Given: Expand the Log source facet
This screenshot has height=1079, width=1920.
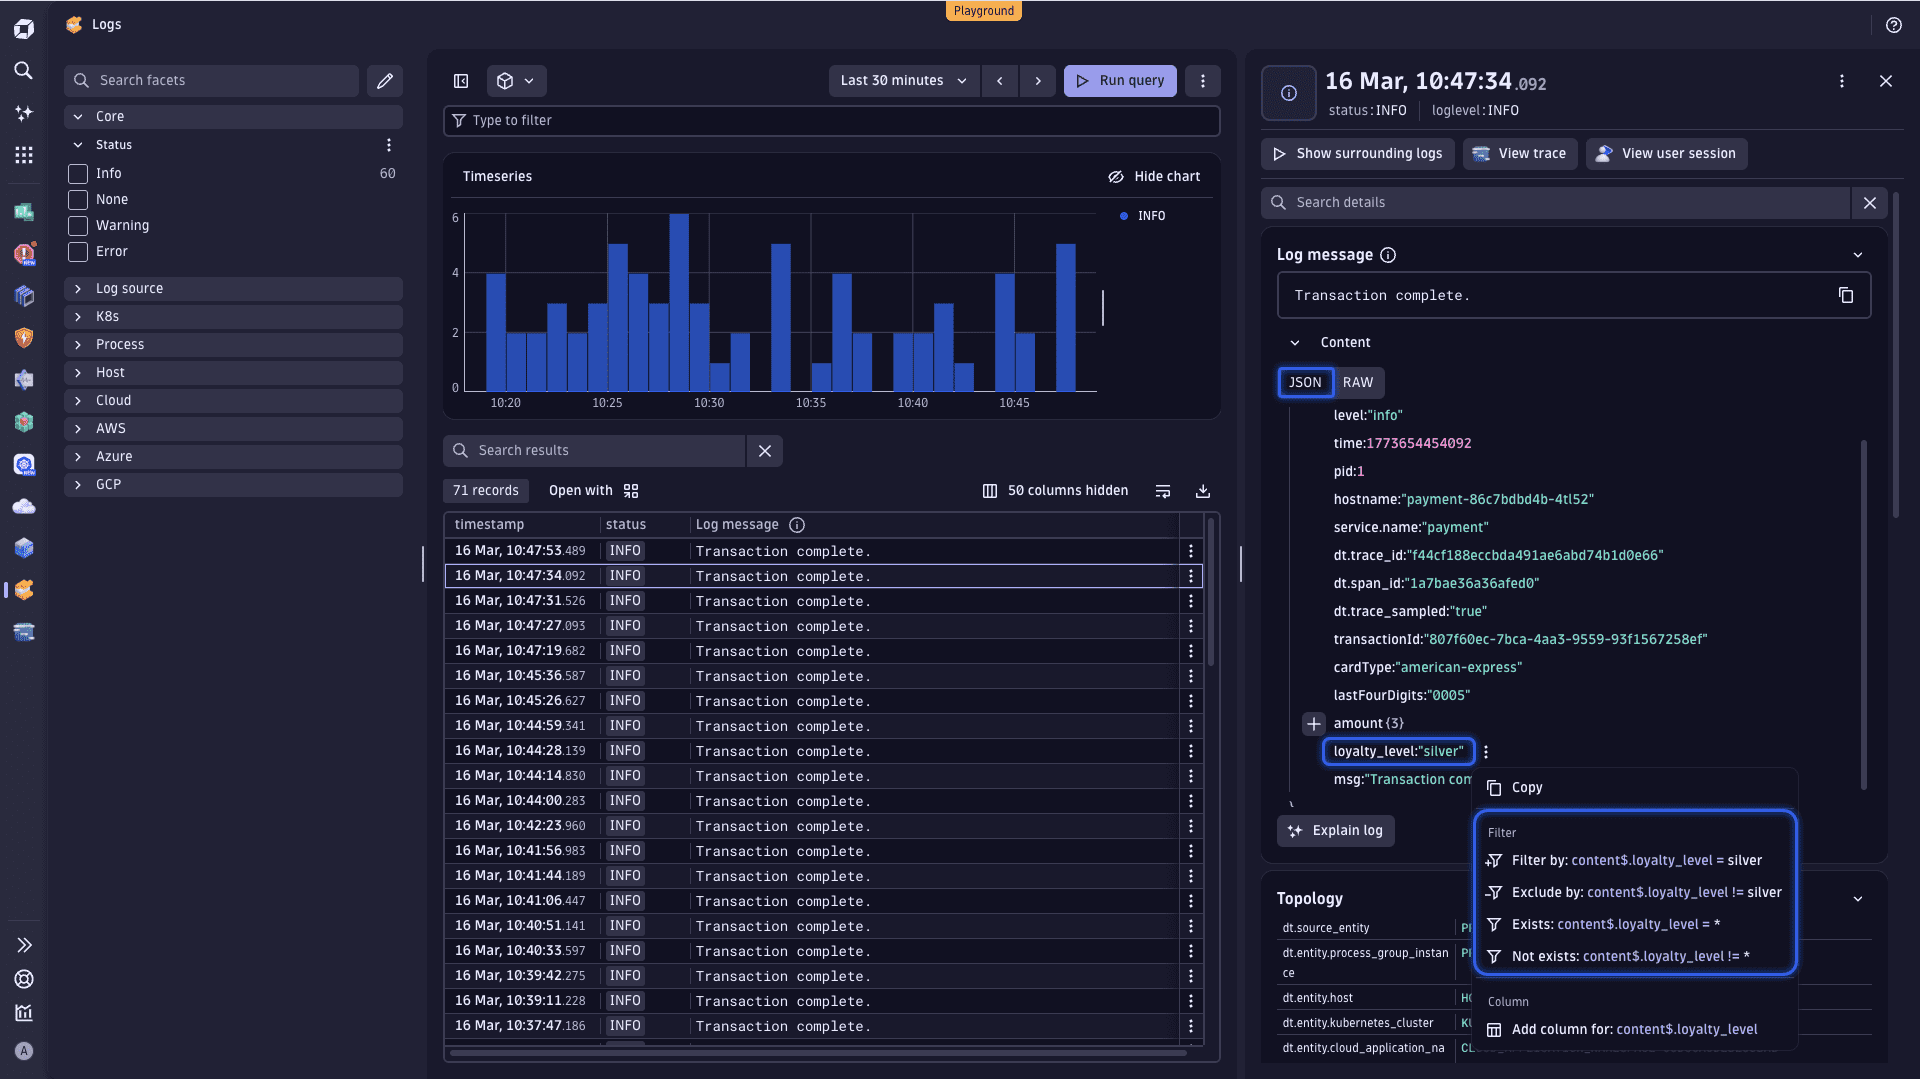Looking at the screenshot, I should pyautogui.click(x=78, y=288).
